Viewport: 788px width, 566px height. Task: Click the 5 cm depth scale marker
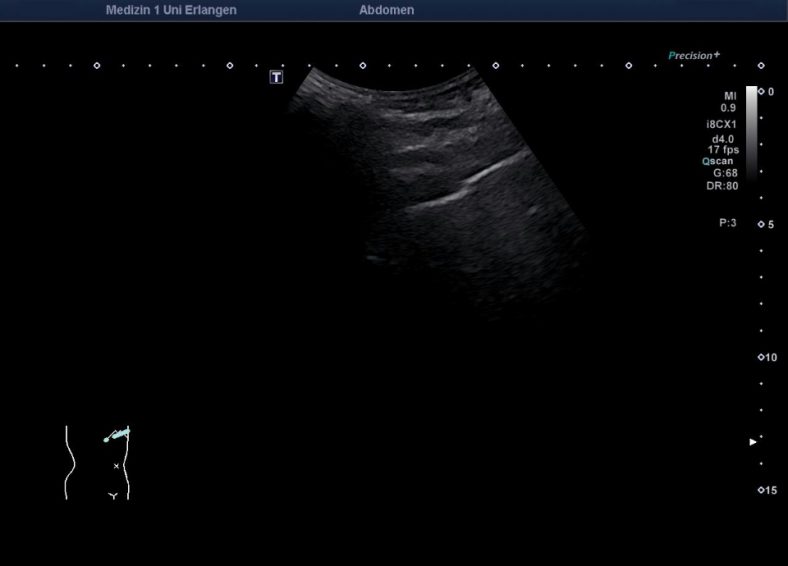[x=762, y=224]
